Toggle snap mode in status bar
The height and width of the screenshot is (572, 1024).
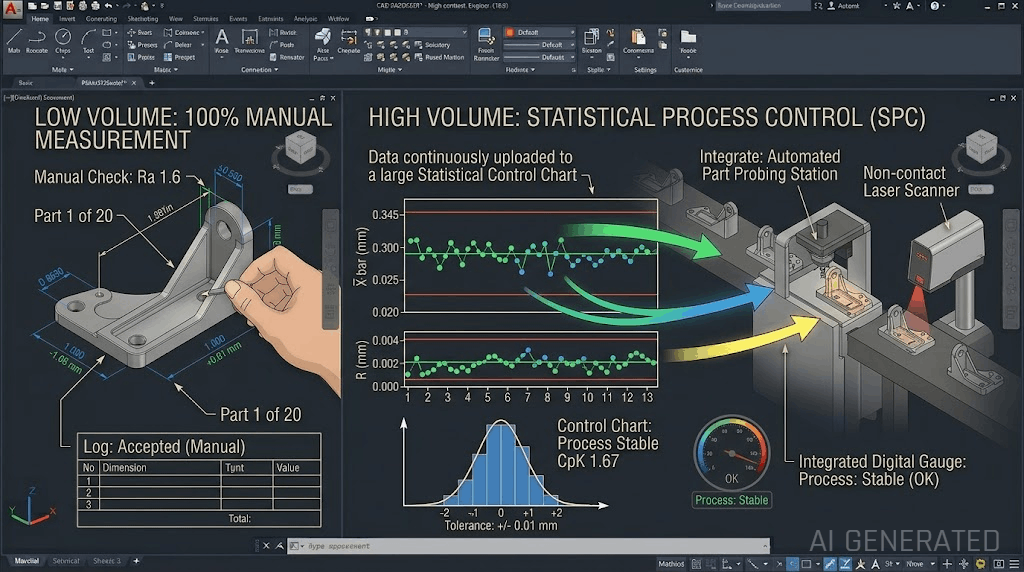(710, 564)
